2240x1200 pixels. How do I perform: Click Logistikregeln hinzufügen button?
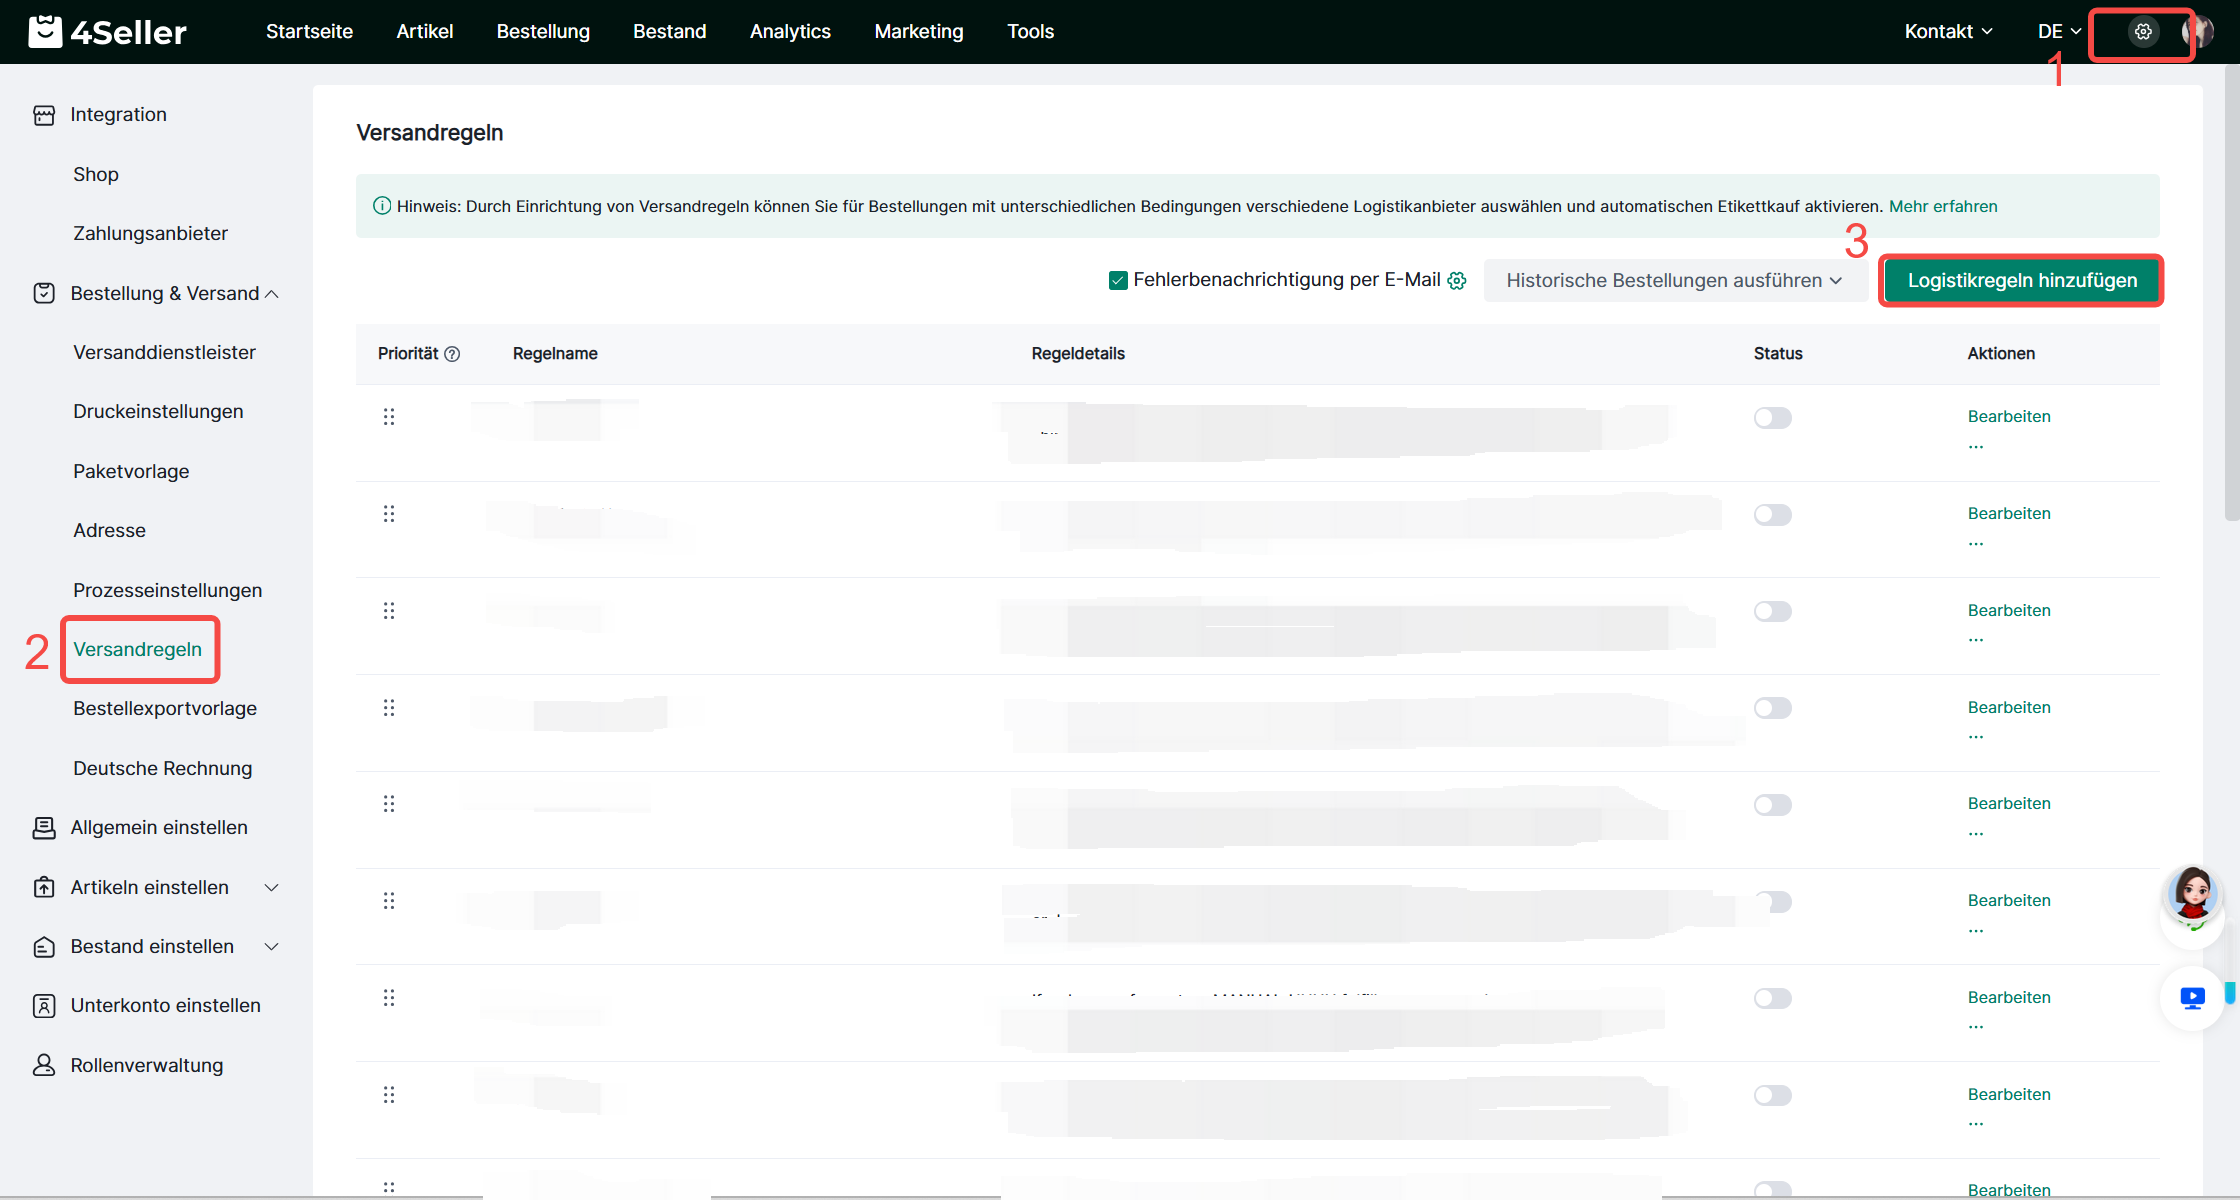point(2022,281)
